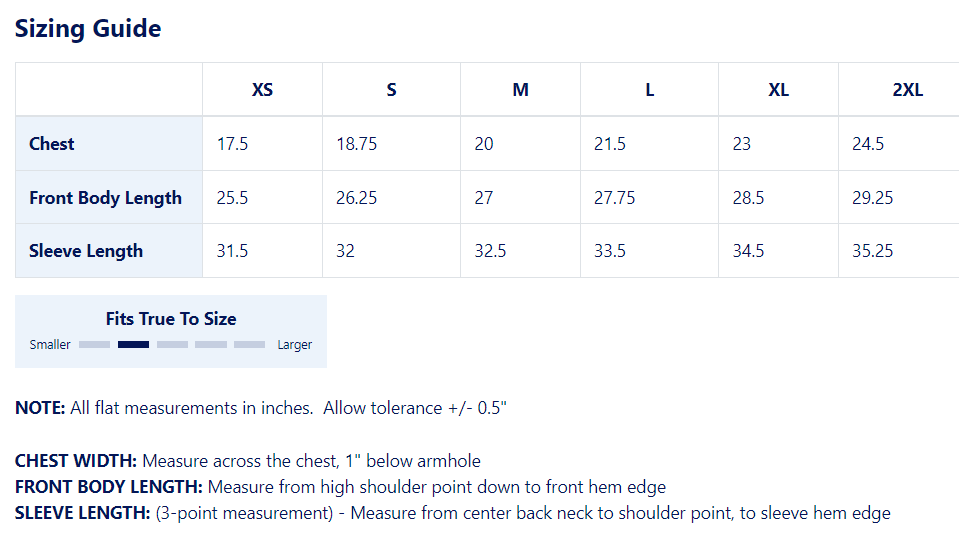This screenshot has width=959, height=558.
Task: Select the XL column header
Action: (x=778, y=90)
